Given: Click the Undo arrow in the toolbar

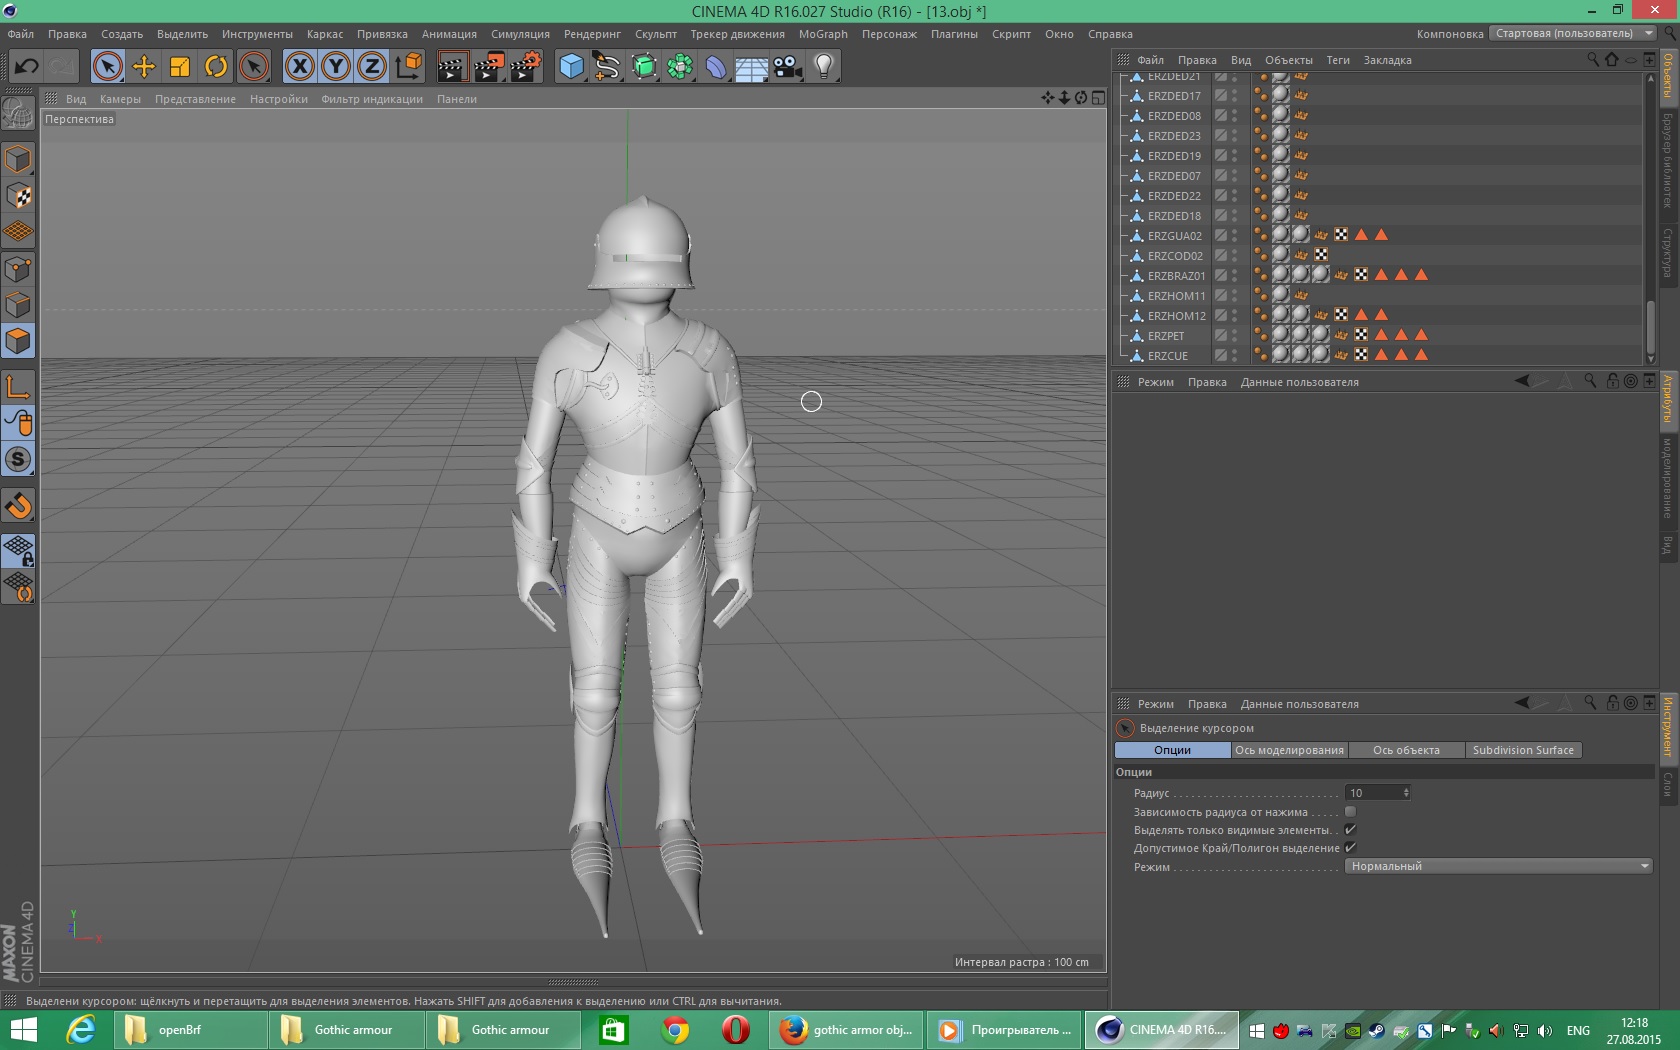Looking at the screenshot, I should [x=26, y=67].
